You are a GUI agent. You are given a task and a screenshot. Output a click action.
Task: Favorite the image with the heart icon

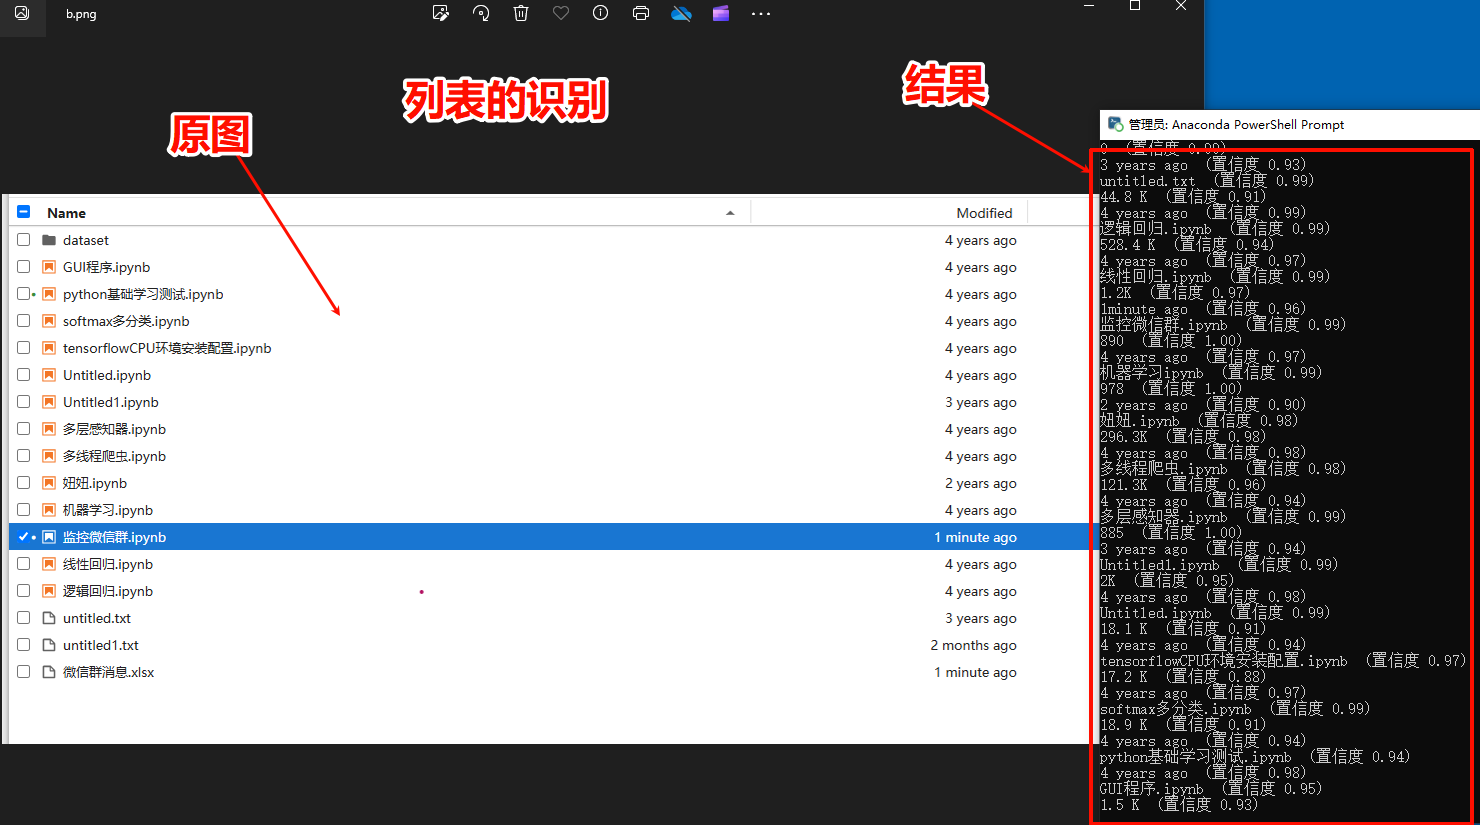(561, 13)
